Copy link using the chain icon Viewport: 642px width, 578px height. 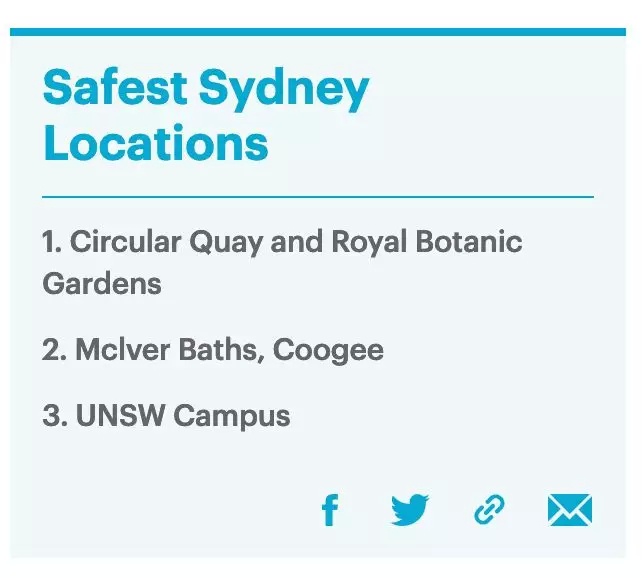click(x=489, y=510)
